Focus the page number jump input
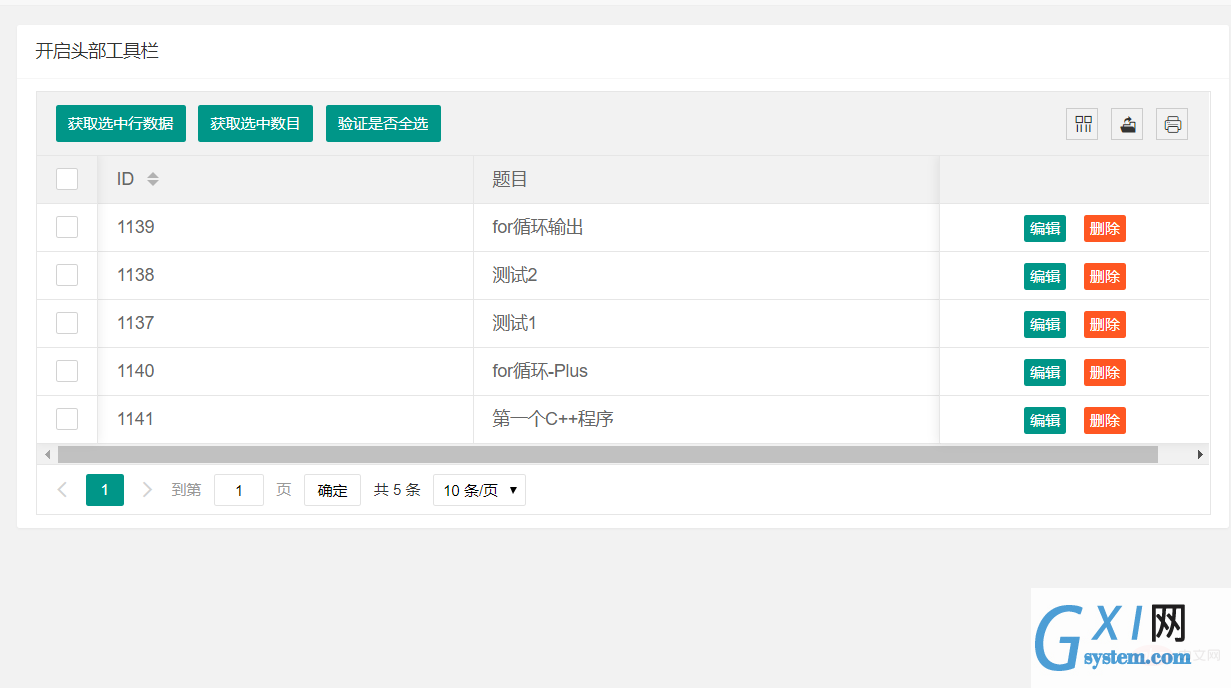Screen dimensions: 1231x688 239,490
